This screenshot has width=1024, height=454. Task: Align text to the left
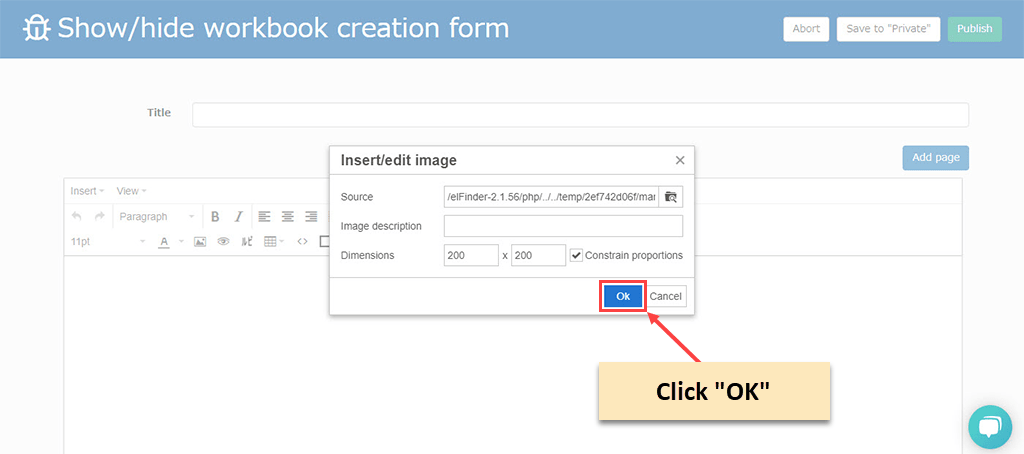click(264, 216)
